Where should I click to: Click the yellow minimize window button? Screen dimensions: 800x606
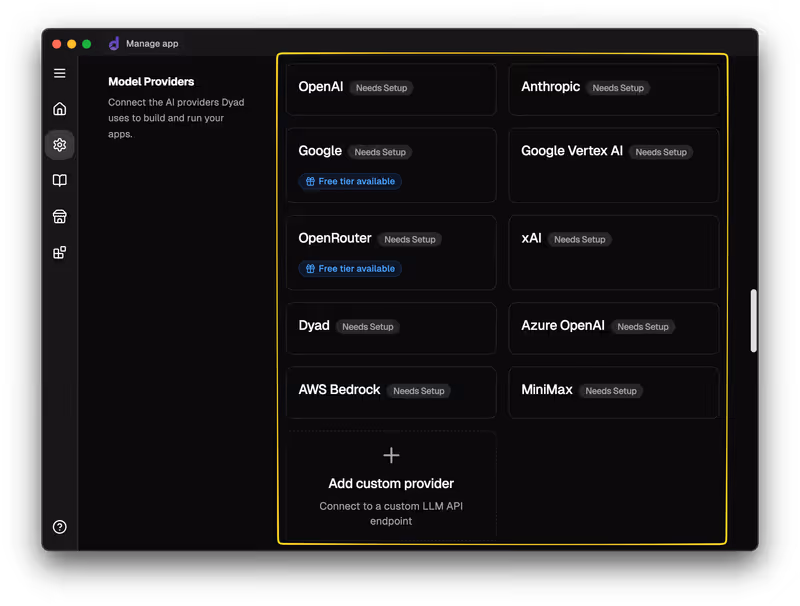pyautogui.click(x=72, y=44)
